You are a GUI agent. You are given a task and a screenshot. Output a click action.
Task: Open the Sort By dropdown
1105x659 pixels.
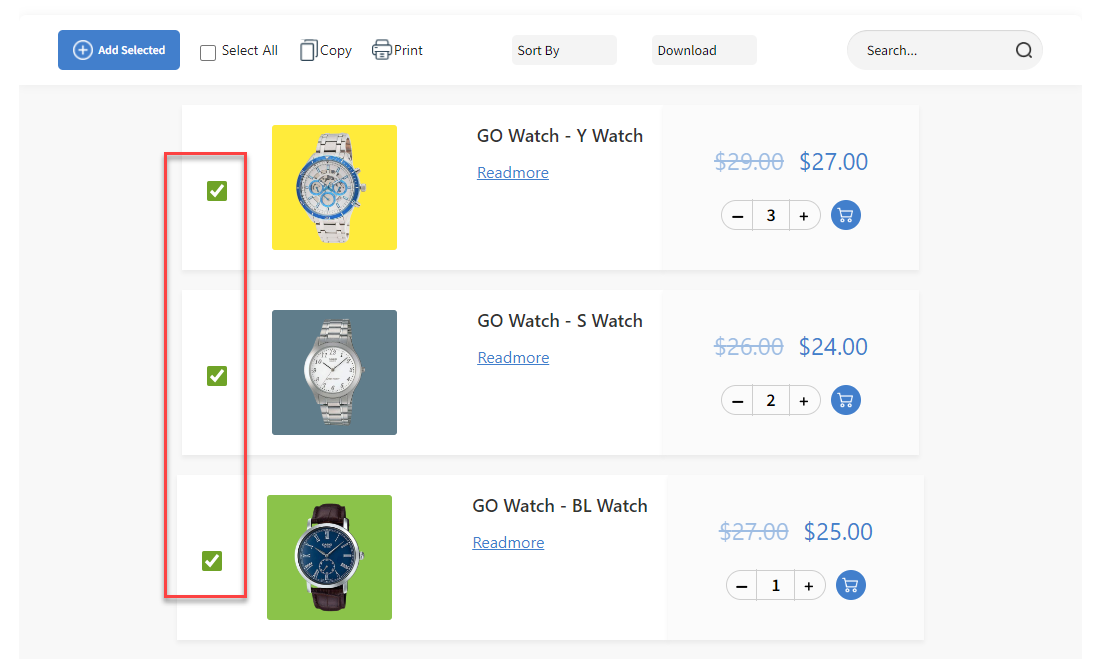564,49
